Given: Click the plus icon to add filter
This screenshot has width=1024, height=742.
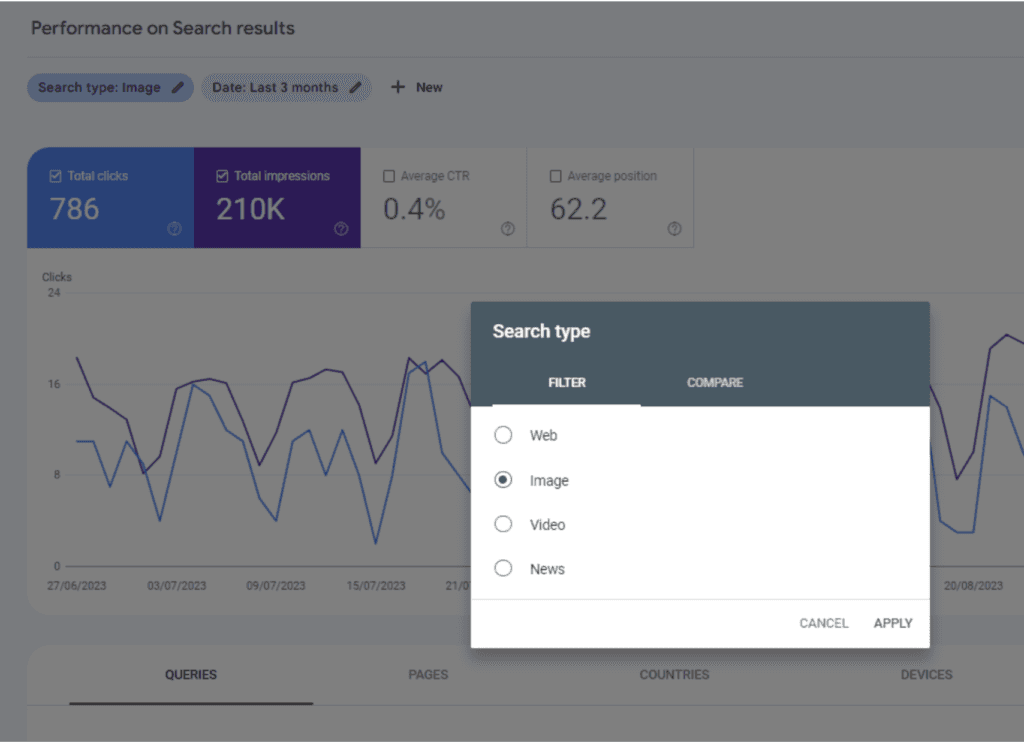Looking at the screenshot, I should coord(398,87).
